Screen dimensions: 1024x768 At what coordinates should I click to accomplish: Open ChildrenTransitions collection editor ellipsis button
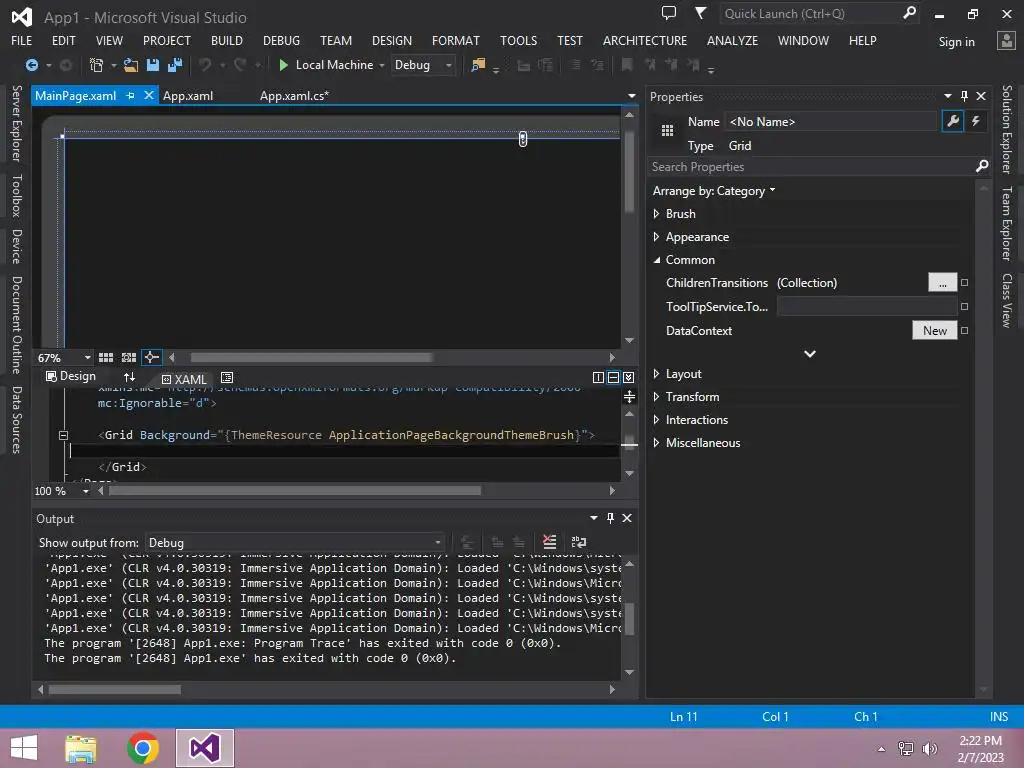pyautogui.click(x=942, y=283)
